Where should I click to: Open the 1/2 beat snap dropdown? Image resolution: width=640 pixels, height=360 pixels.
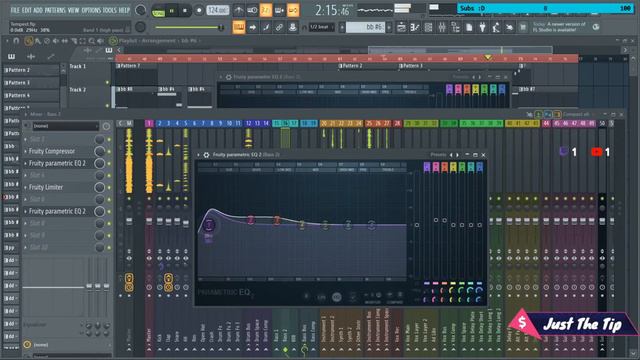click(x=321, y=27)
